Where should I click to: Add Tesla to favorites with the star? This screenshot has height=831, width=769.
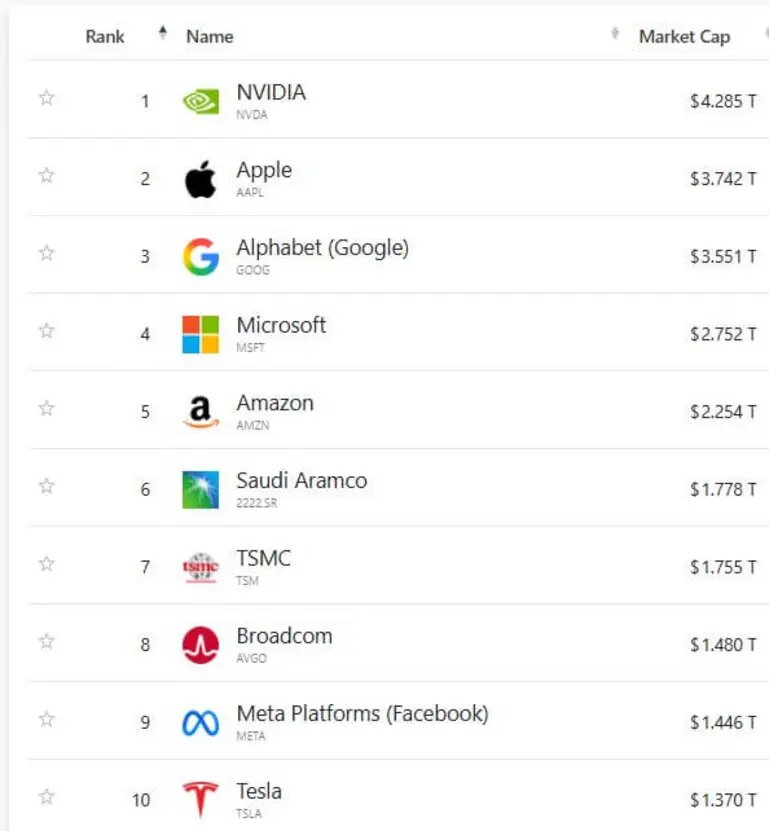[47, 797]
